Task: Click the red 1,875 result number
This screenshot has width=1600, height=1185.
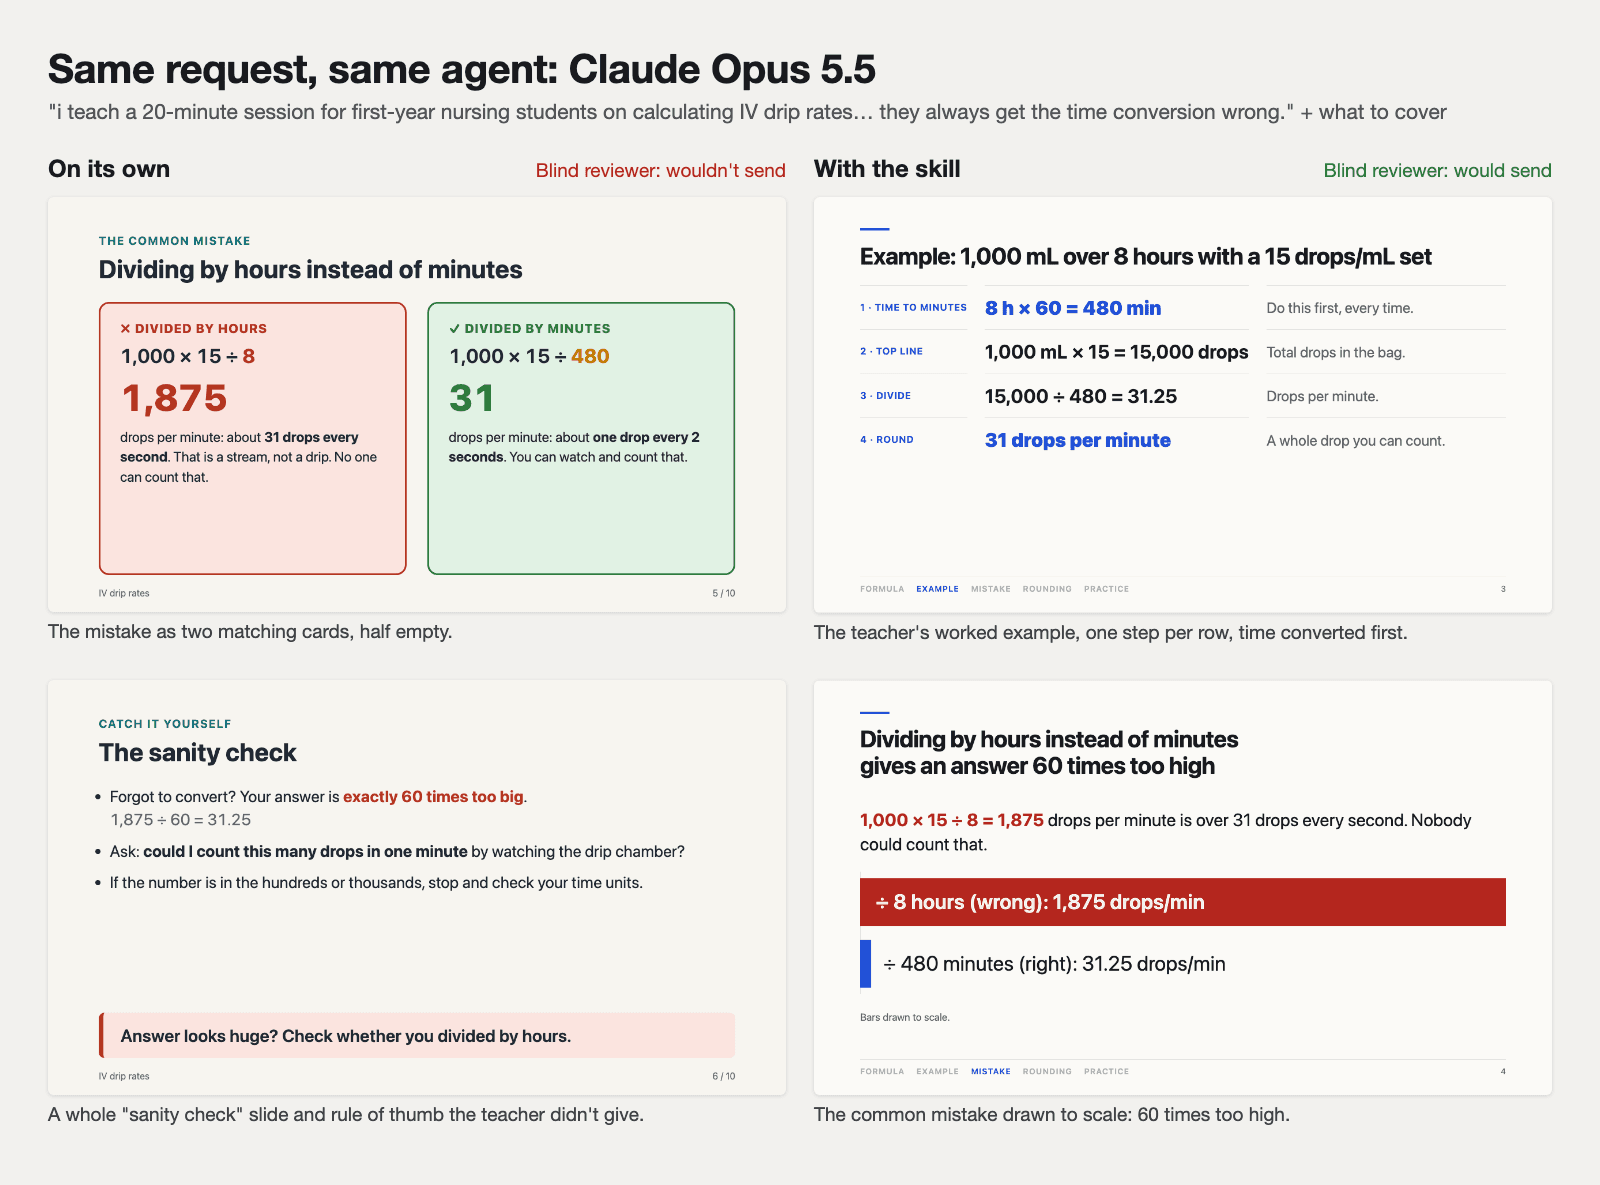Action: (174, 398)
